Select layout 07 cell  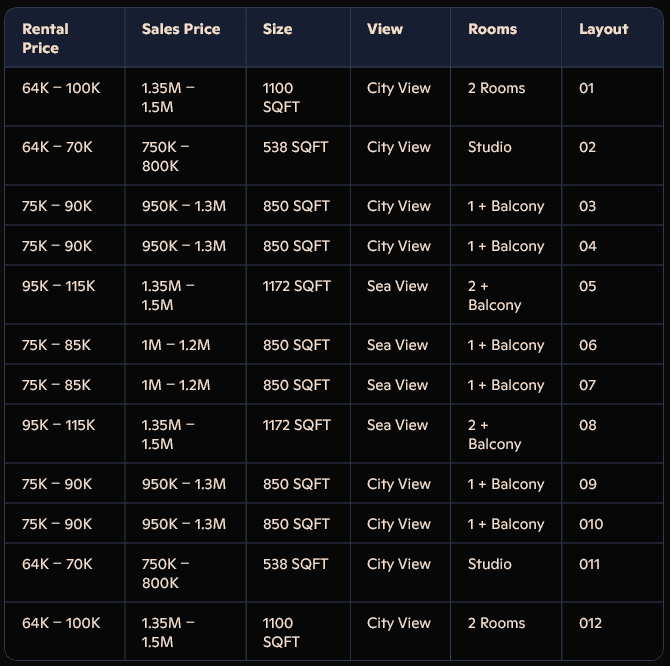coord(587,385)
